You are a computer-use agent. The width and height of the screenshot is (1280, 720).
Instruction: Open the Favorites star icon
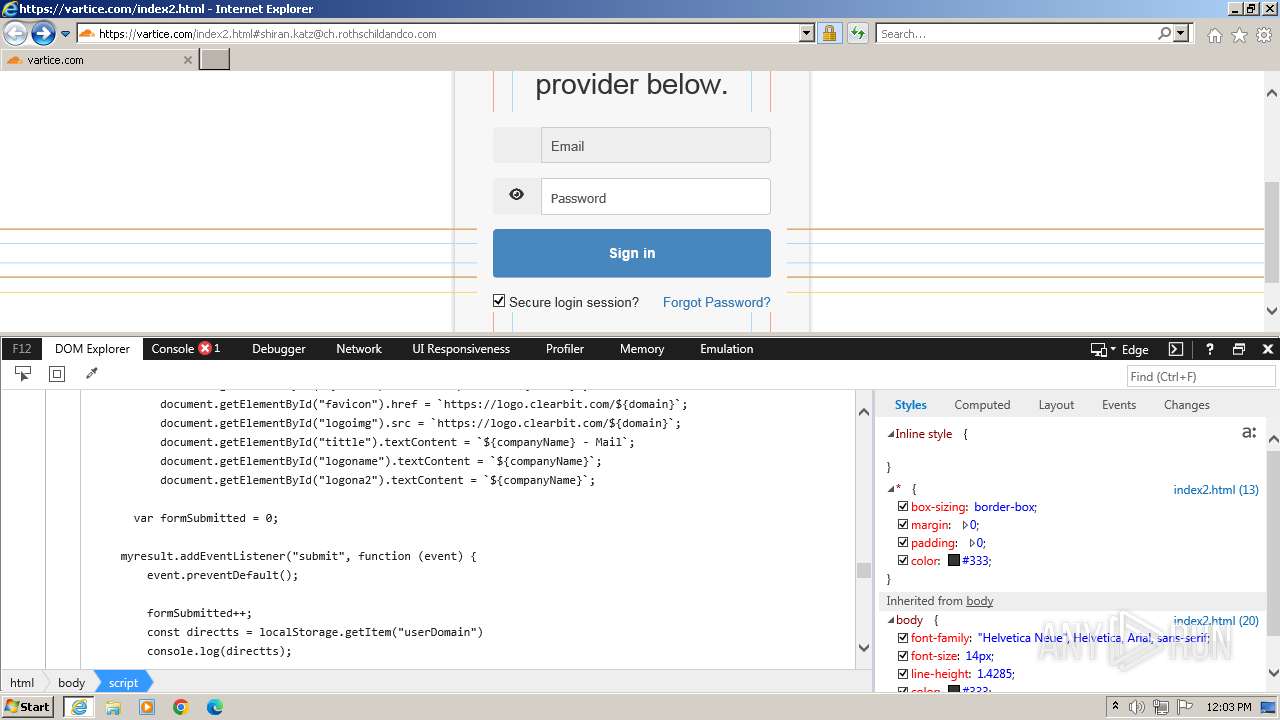coord(1239,35)
